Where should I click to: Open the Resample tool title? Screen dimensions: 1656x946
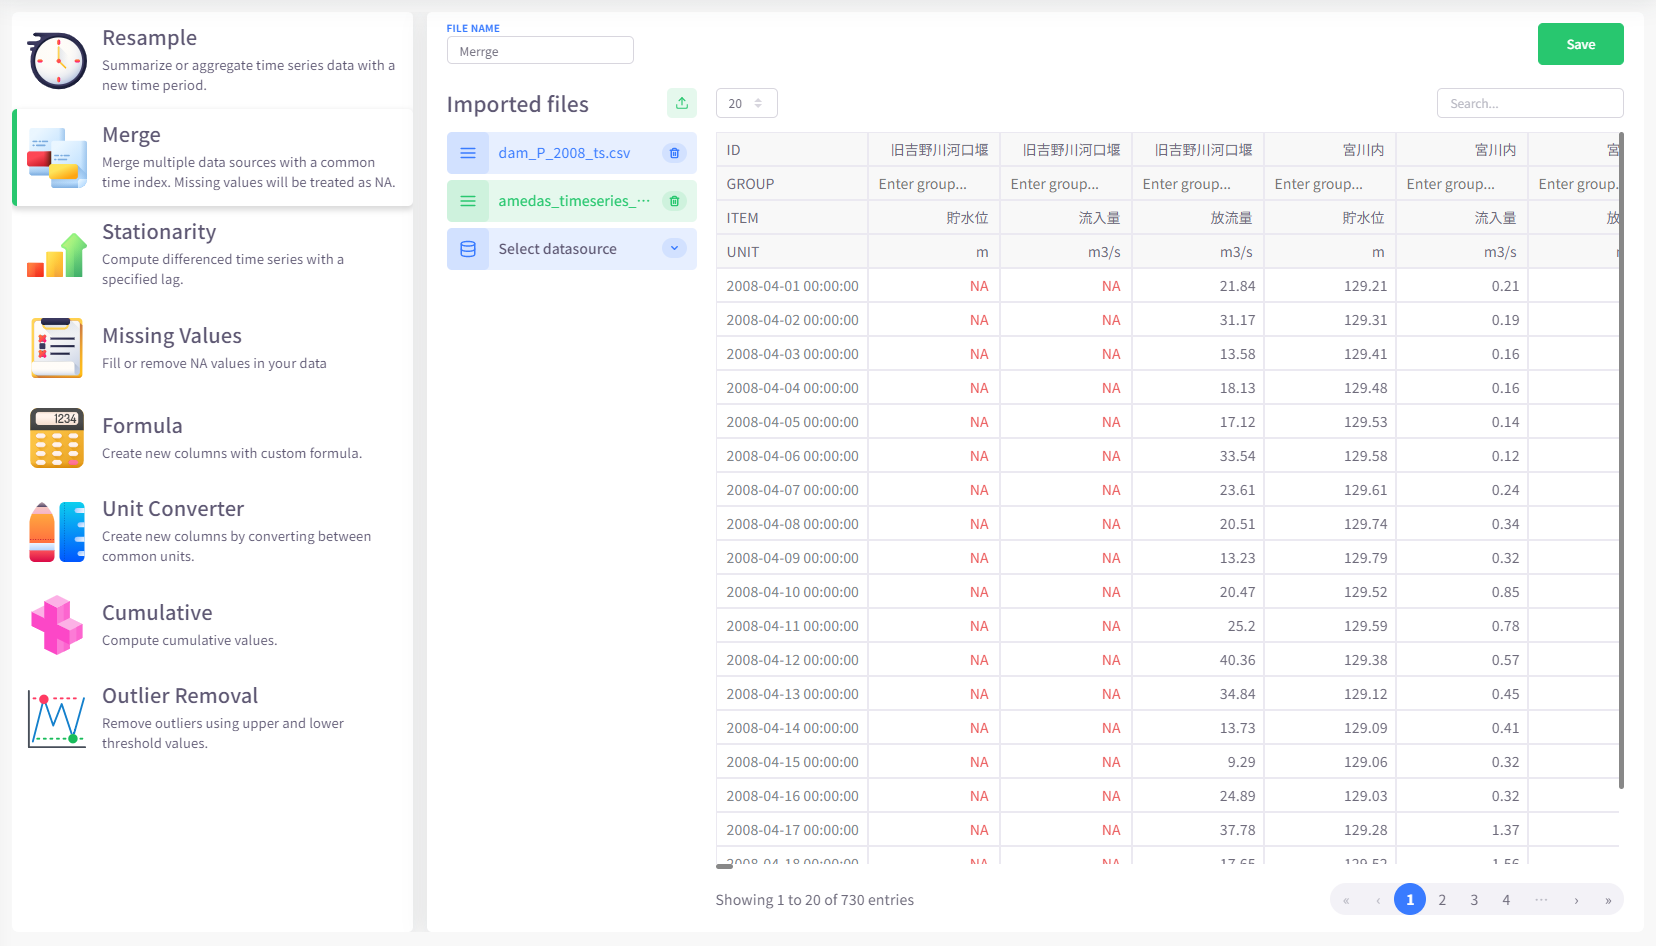click(x=149, y=38)
